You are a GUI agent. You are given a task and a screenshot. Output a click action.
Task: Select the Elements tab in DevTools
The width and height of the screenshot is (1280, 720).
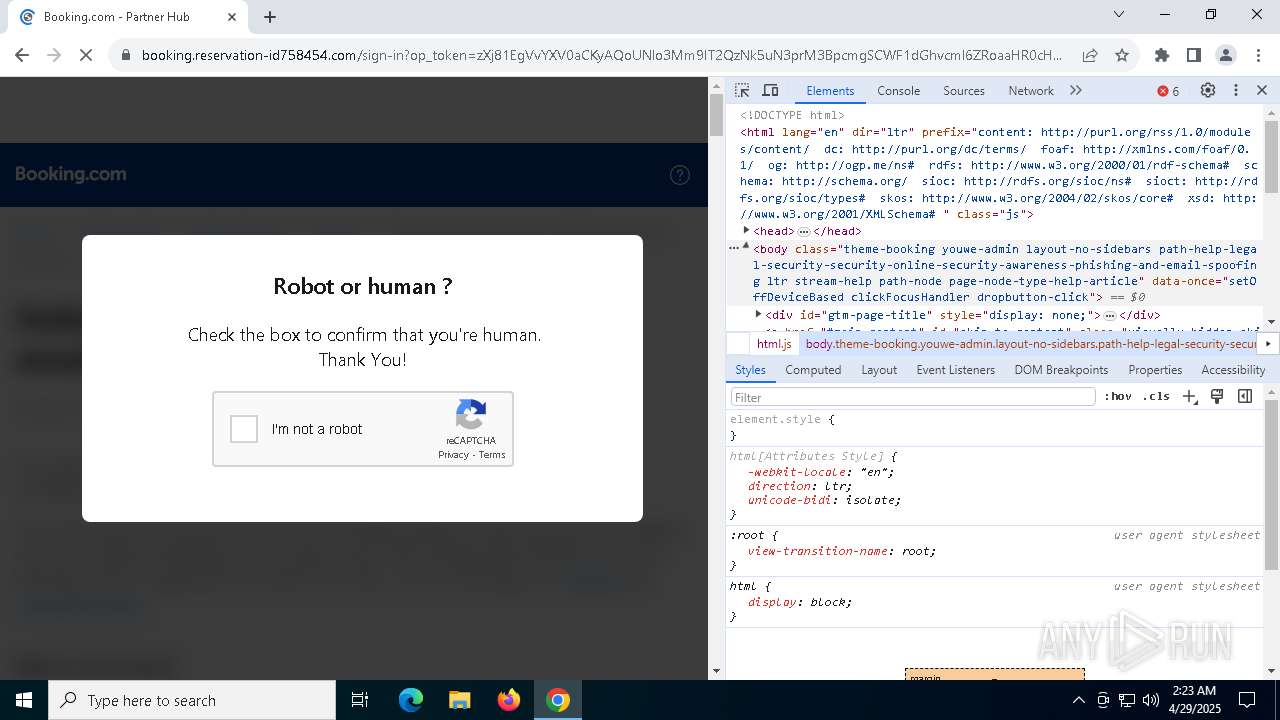tap(830, 90)
